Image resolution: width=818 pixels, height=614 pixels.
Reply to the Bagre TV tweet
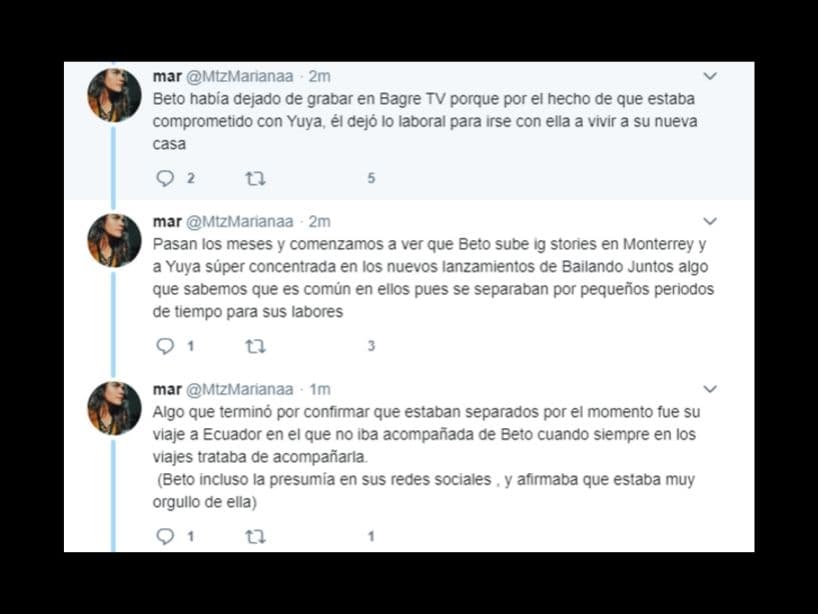point(165,178)
